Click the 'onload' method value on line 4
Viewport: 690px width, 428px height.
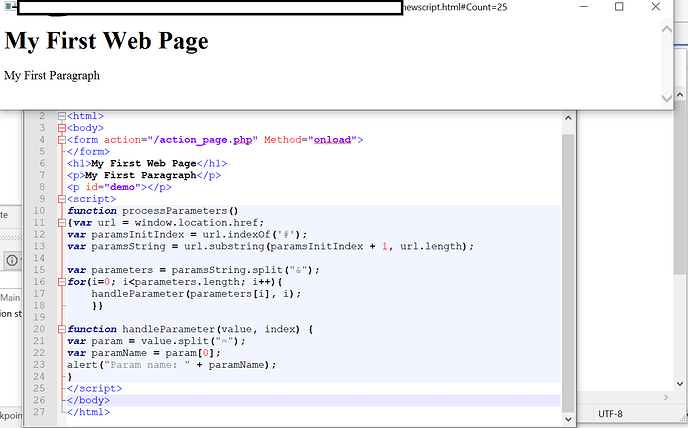332,140
